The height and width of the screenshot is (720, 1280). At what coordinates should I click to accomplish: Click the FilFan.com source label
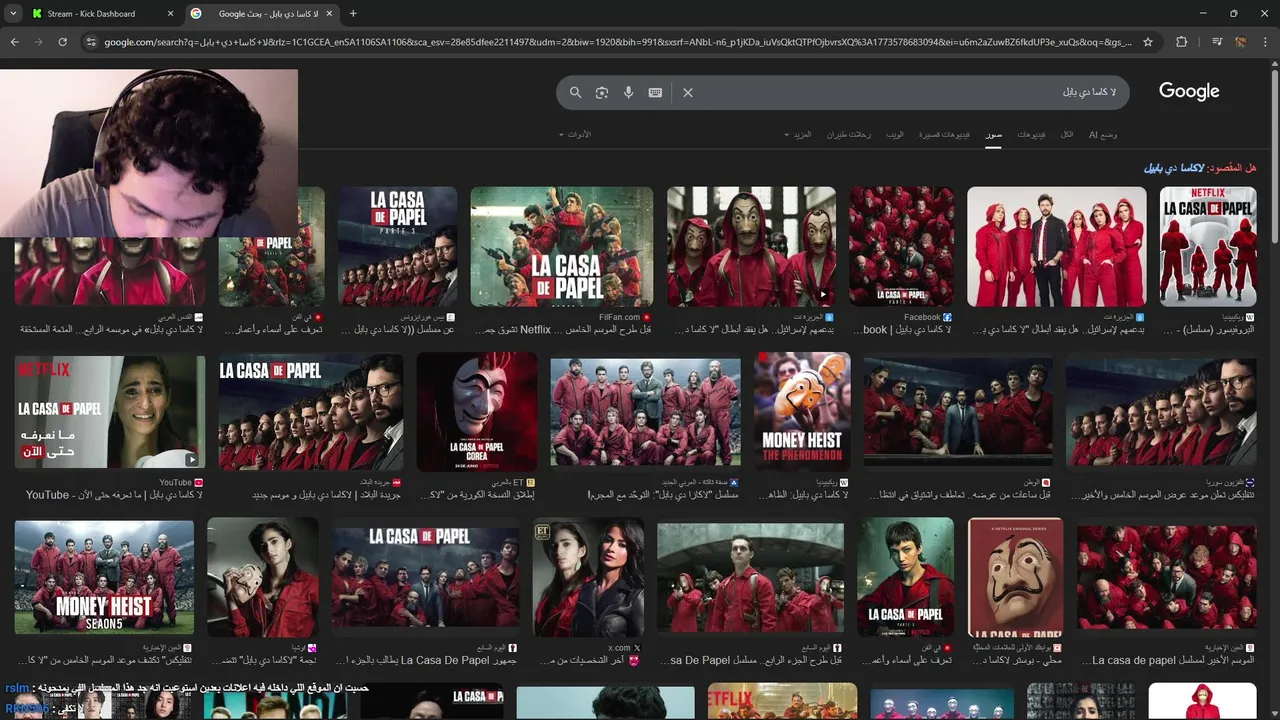coord(619,317)
